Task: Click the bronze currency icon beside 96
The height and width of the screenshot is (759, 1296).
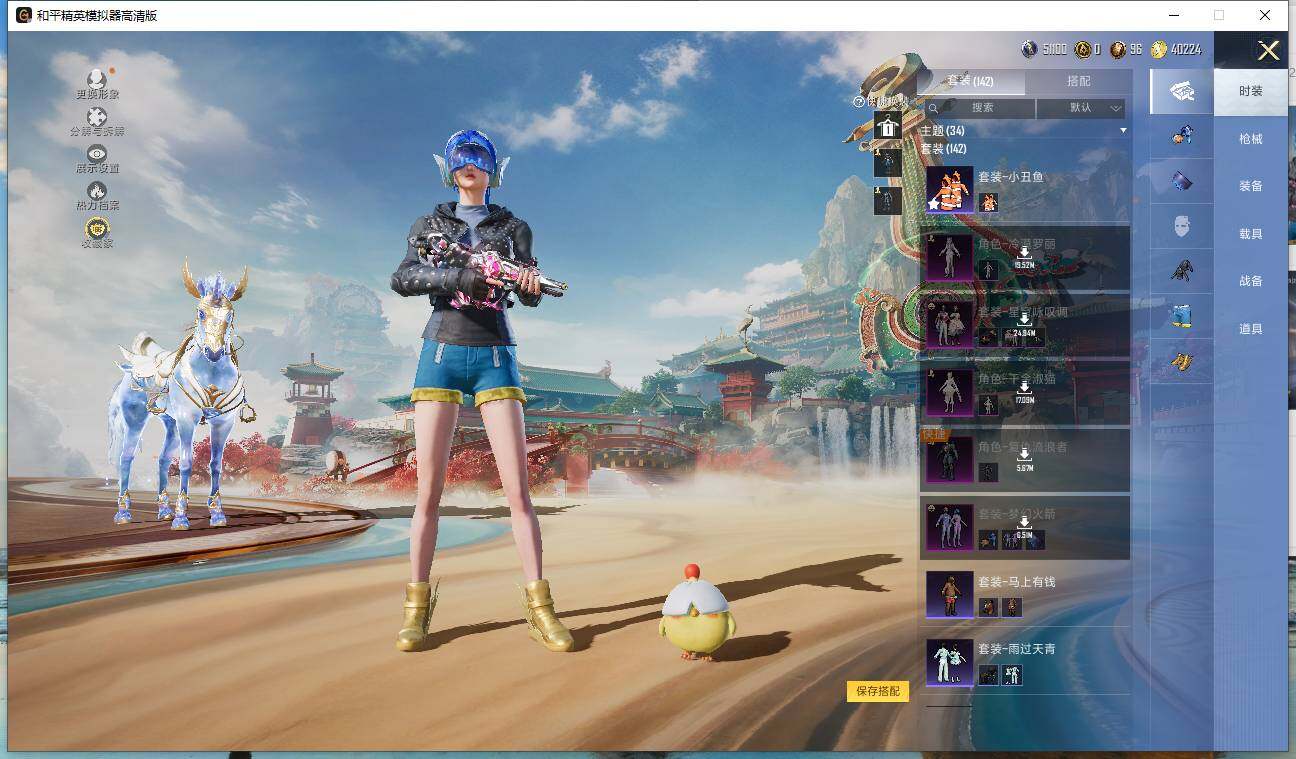Action: point(1117,49)
